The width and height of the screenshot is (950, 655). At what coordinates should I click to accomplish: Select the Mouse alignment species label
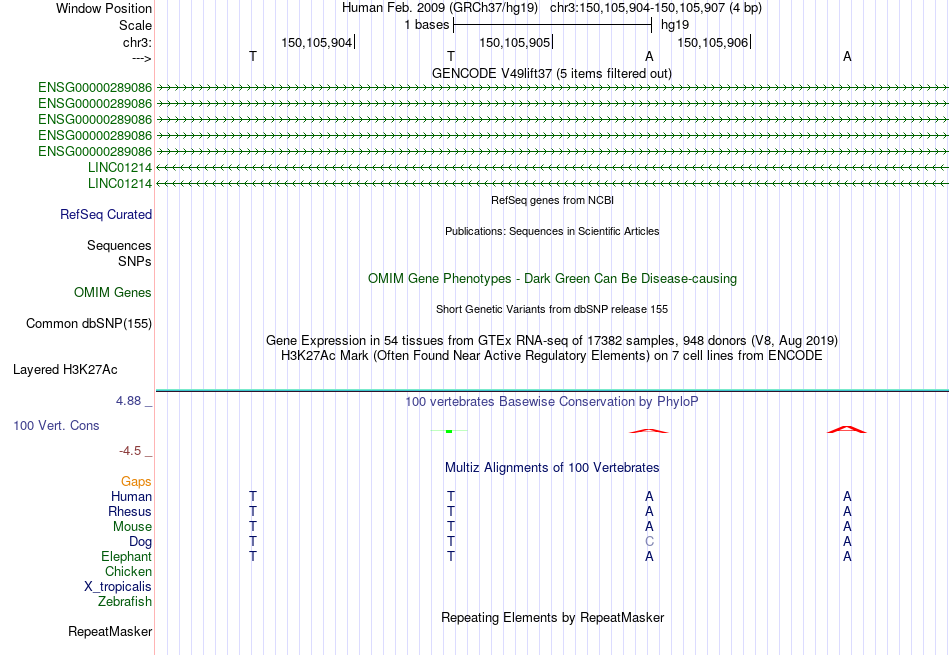click(132, 527)
